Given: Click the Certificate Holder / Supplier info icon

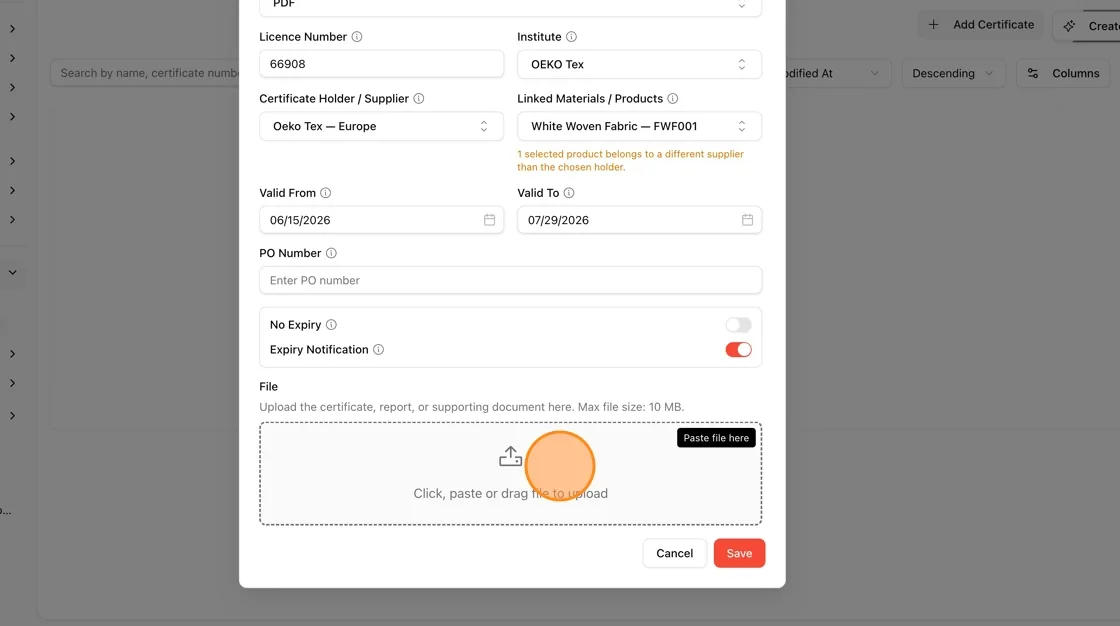Looking at the screenshot, I should coord(419,99).
